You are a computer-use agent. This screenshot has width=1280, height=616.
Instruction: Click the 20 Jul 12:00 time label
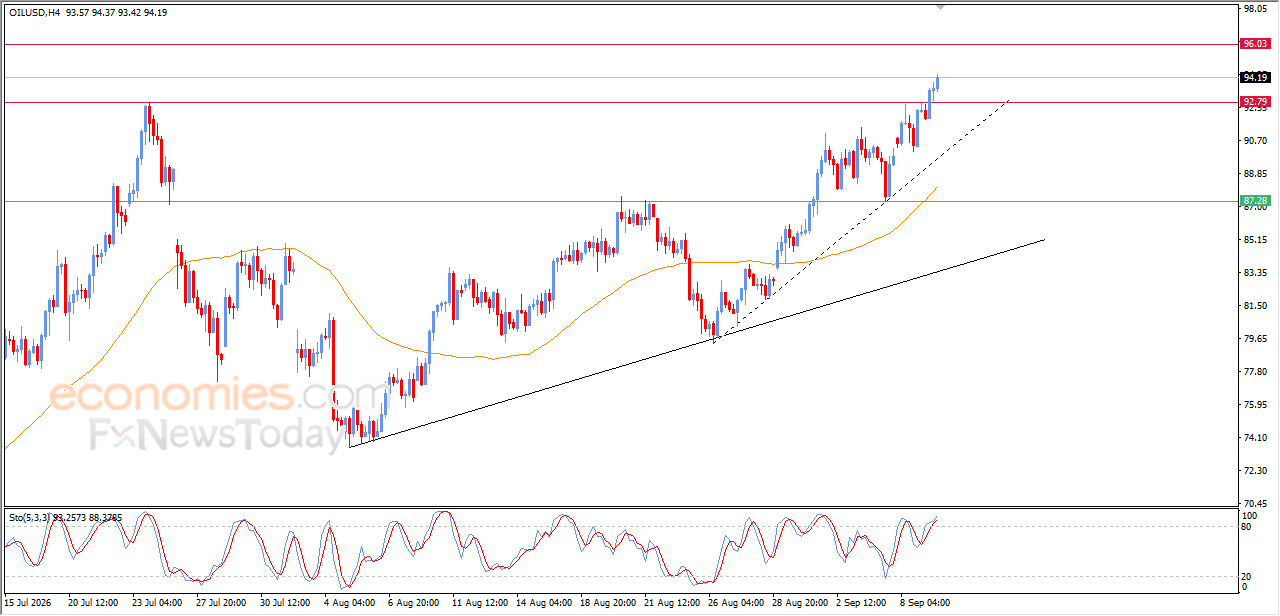(93, 603)
